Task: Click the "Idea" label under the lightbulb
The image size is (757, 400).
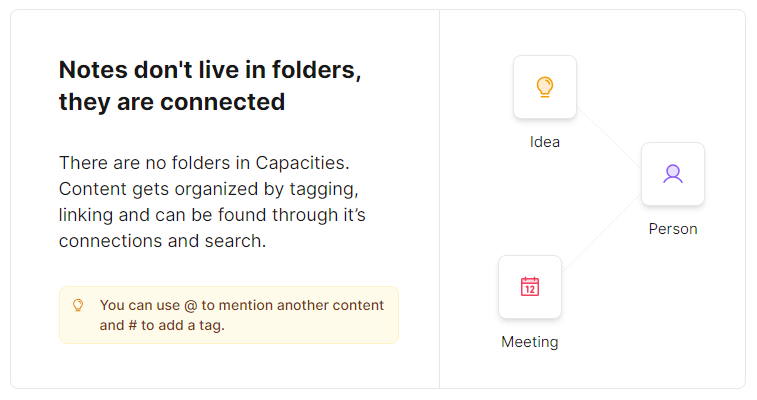Action: pos(545,142)
